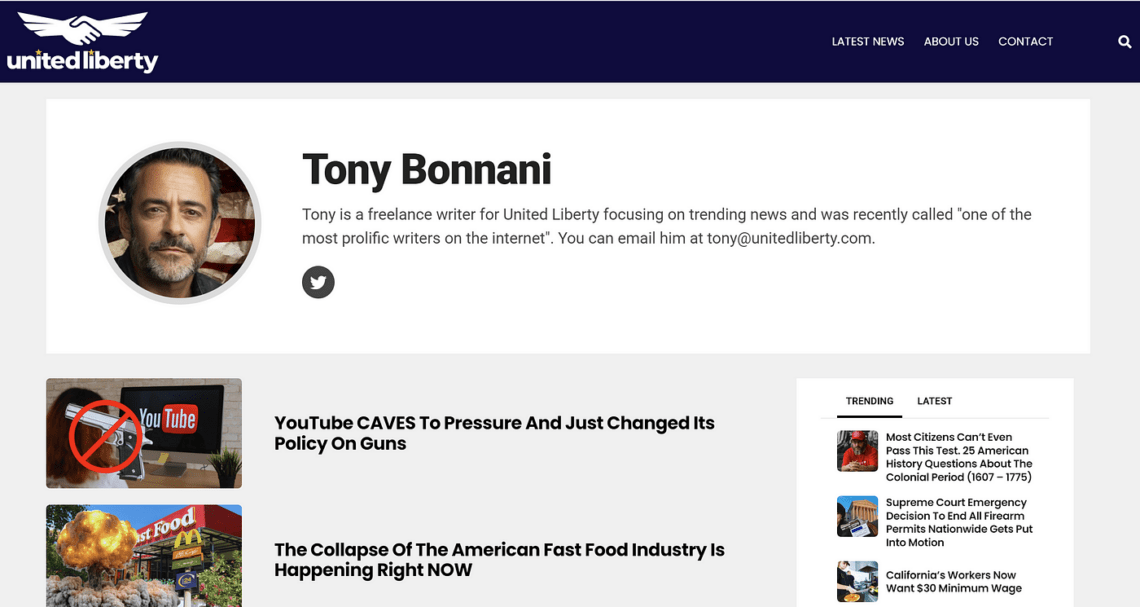
Task: Open the fast food industry collapse article
Action: (x=499, y=560)
